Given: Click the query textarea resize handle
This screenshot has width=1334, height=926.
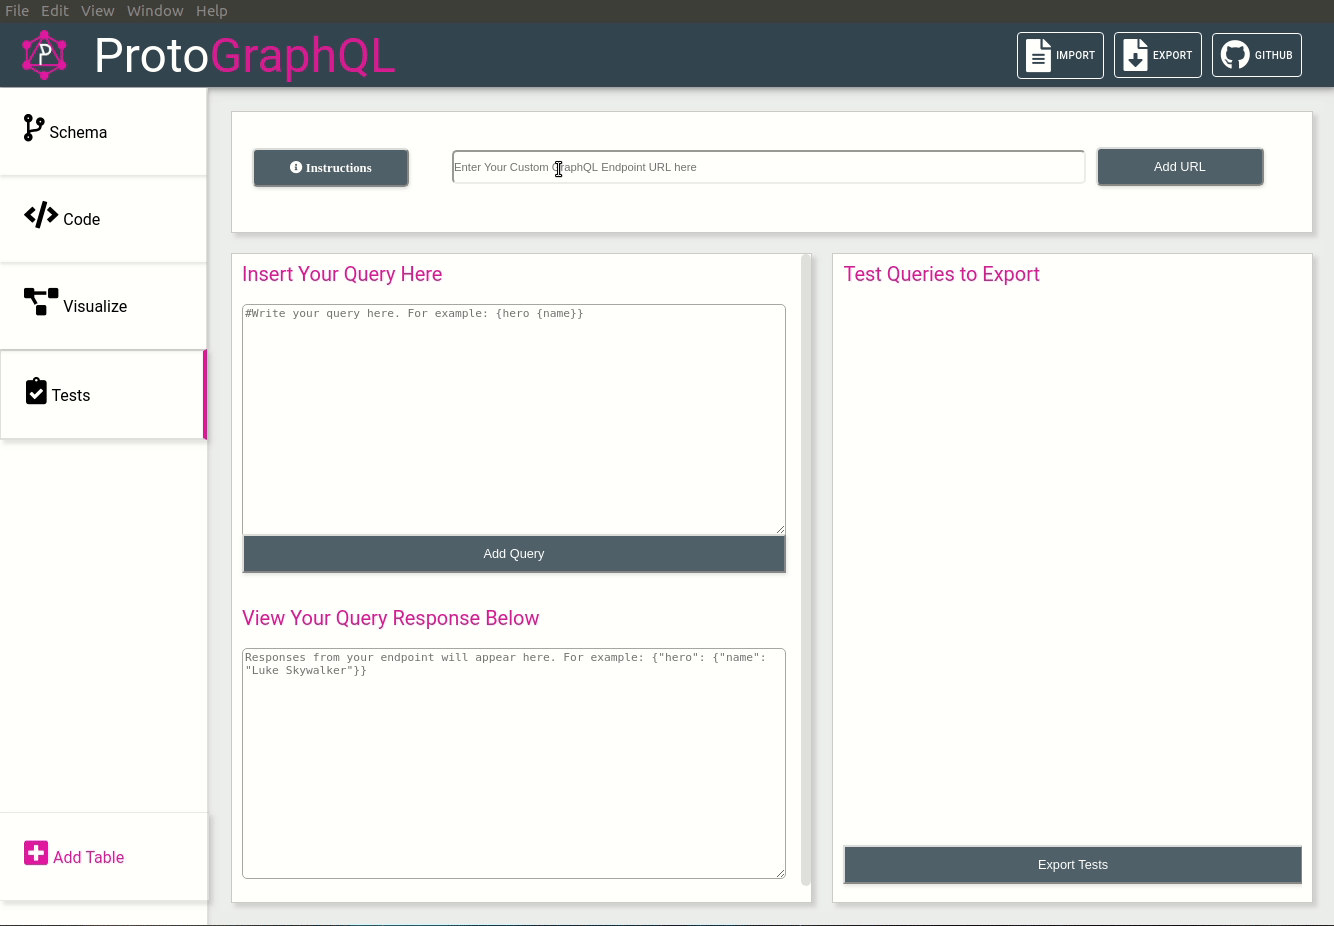Looking at the screenshot, I should pyautogui.click(x=780, y=529).
